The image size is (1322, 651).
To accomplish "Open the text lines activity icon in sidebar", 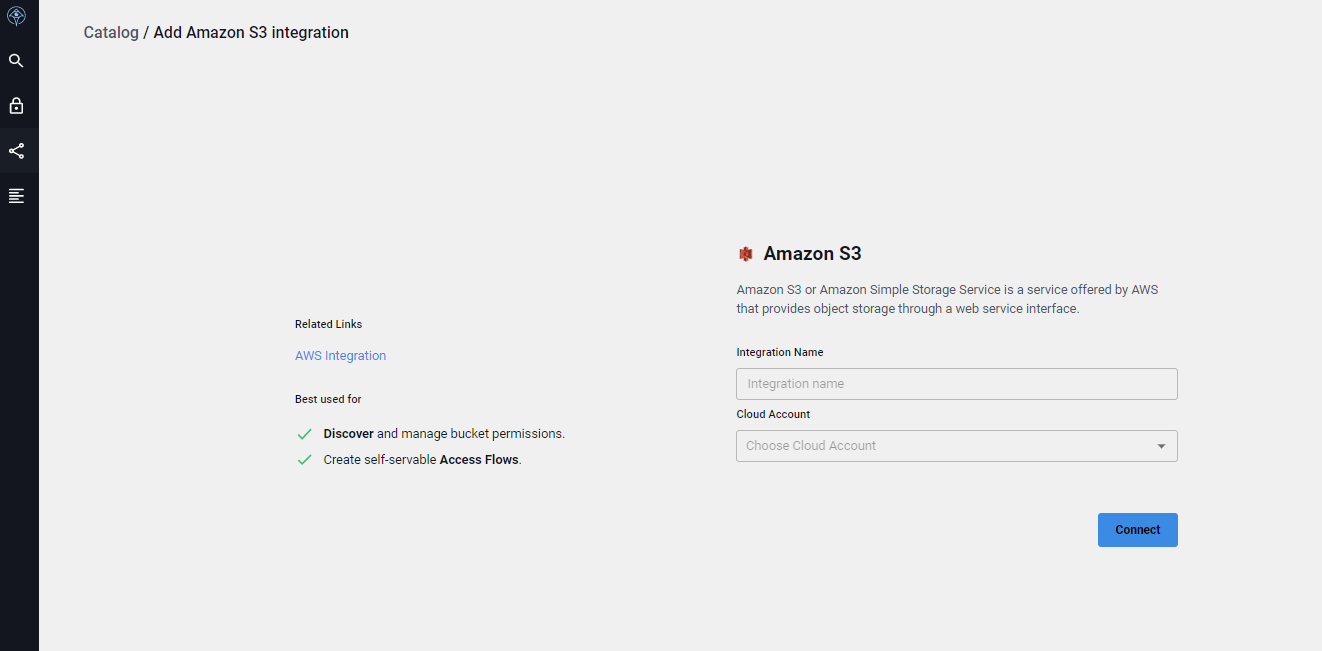I will click(x=16, y=196).
